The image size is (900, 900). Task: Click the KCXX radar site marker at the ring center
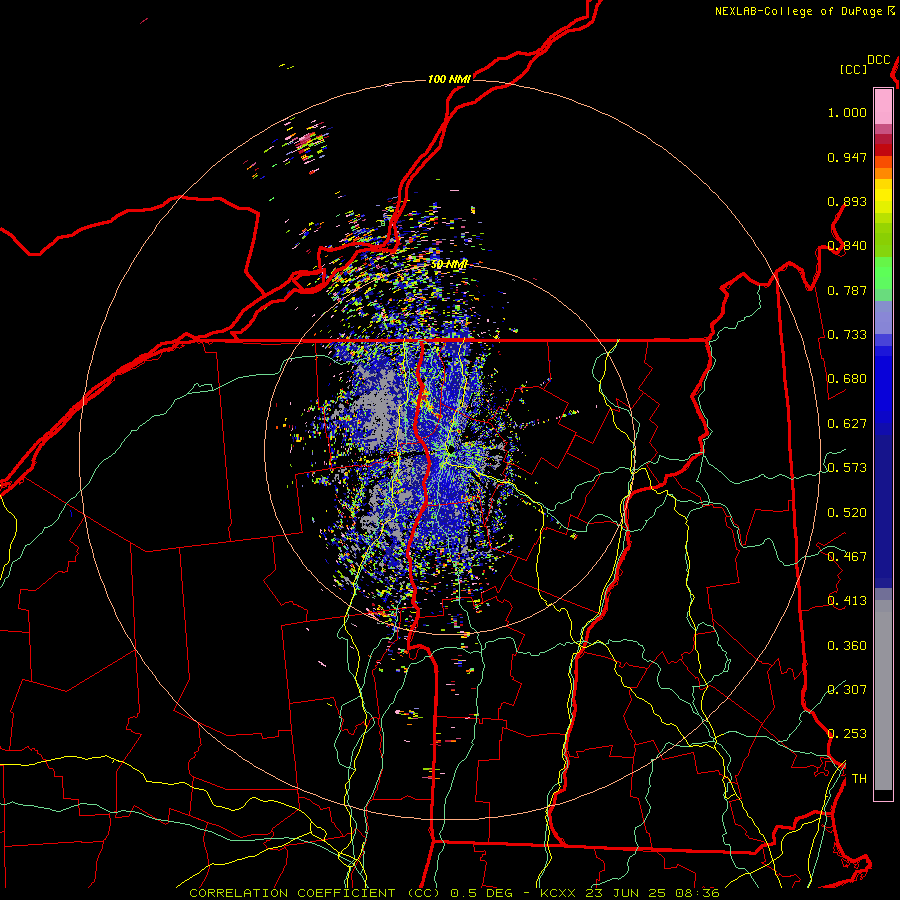pyautogui.click(x=451, y=448)
